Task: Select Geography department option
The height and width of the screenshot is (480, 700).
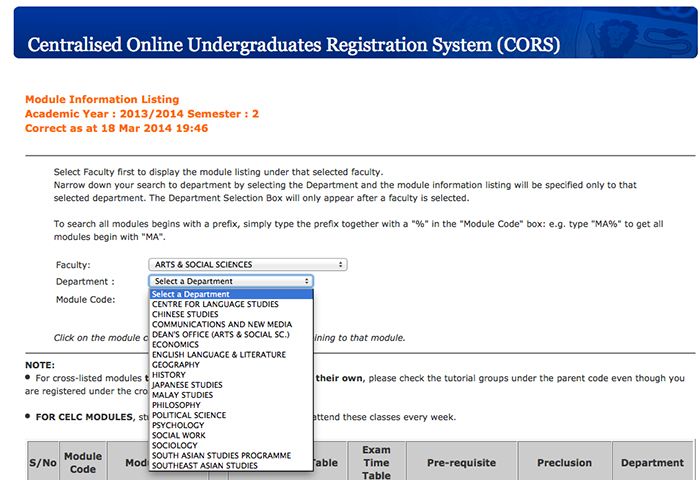Action: [231, 365]
